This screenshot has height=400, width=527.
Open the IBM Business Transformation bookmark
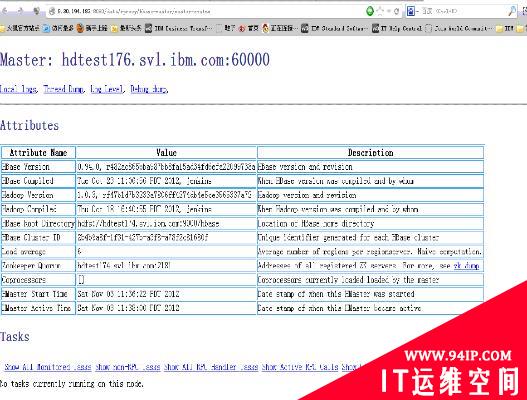tap(179, 28)
